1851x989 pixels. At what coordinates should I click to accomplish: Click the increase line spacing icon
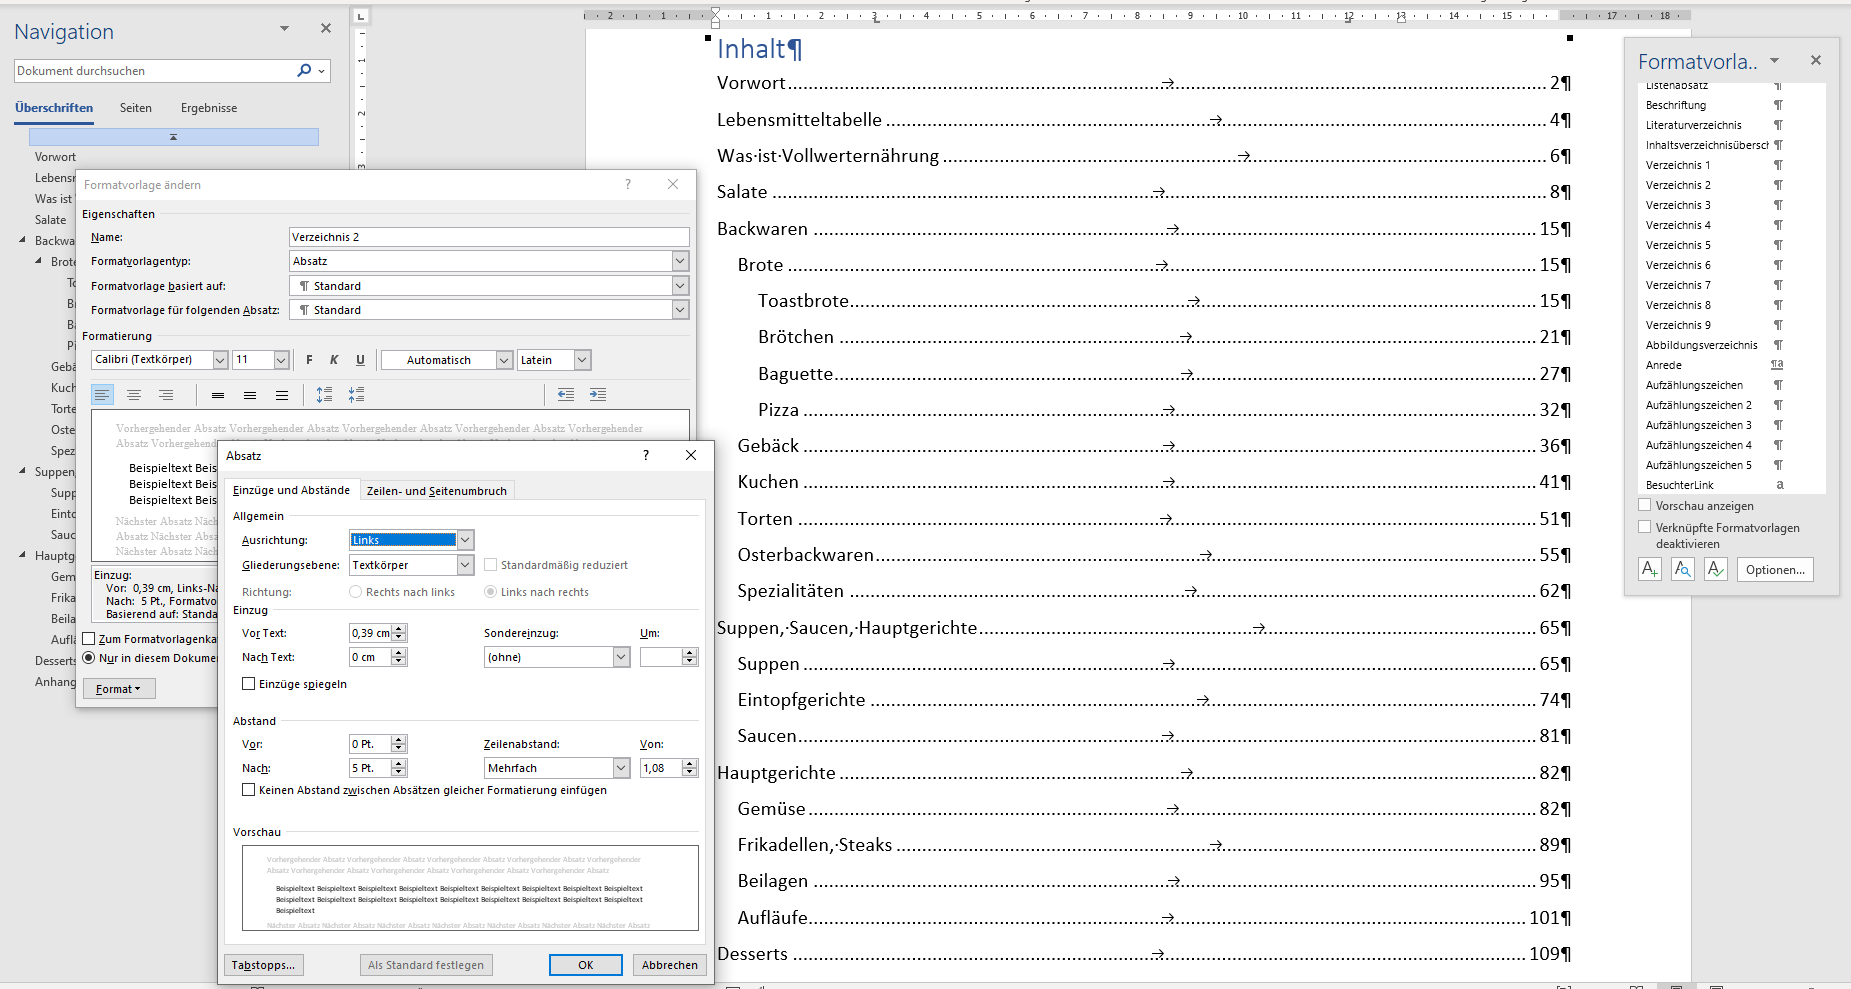click(324, 394)
